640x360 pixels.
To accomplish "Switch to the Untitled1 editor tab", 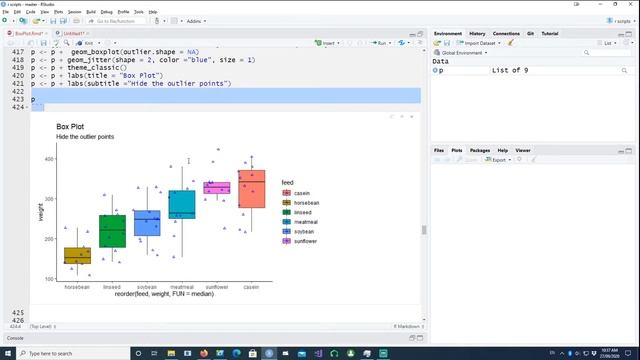I will [73, 33].
